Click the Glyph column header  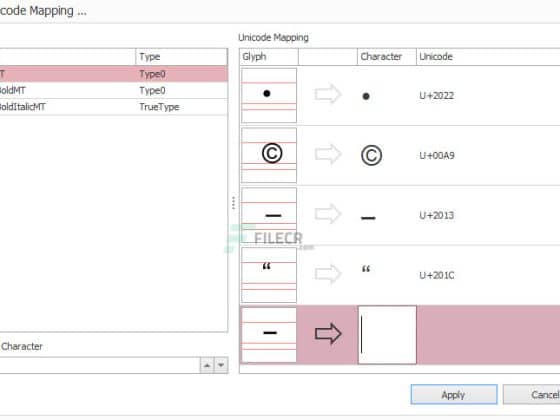point(269,57)
